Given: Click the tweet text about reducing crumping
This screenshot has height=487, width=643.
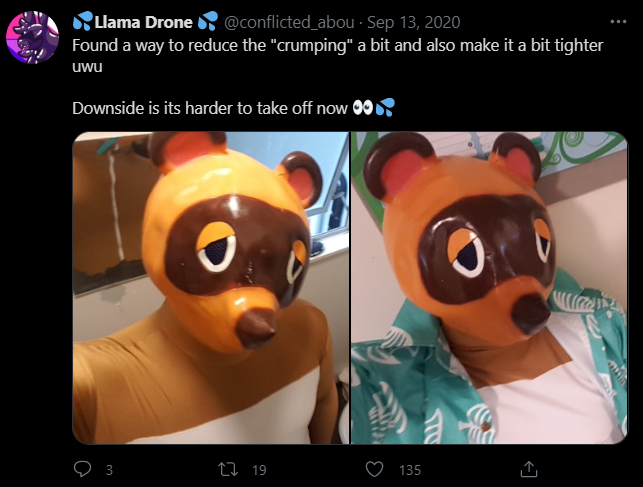Looking at the screenshot, I should [337, 46].
